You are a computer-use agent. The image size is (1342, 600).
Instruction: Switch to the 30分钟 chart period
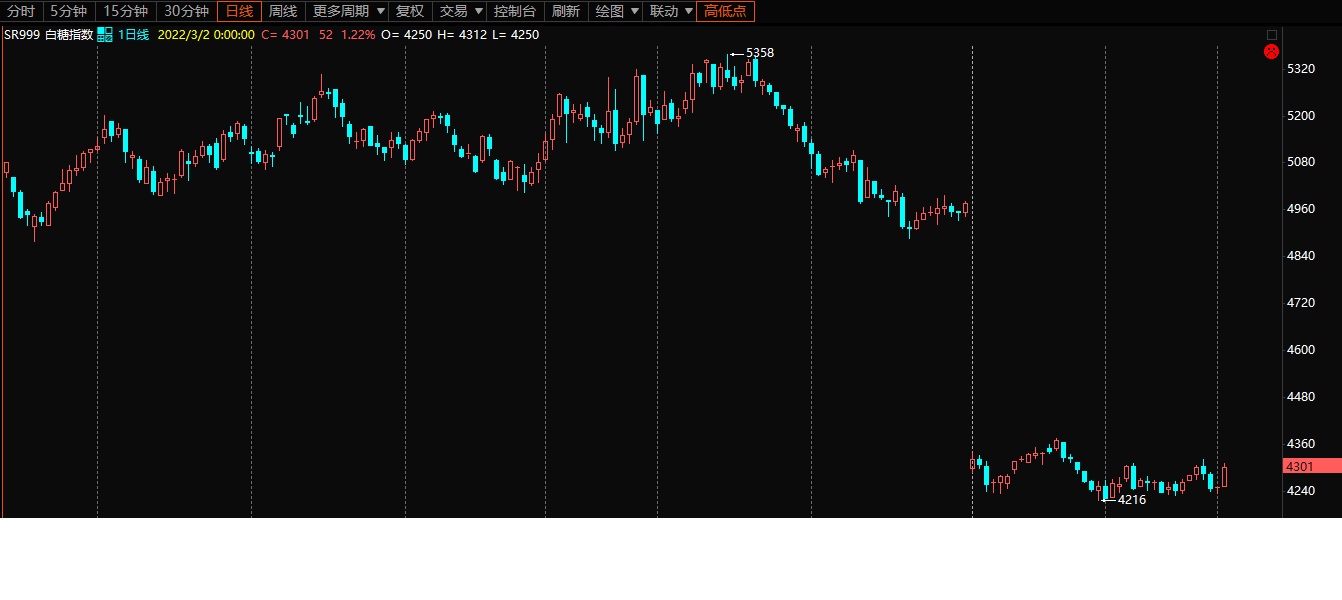coord(187,12)
